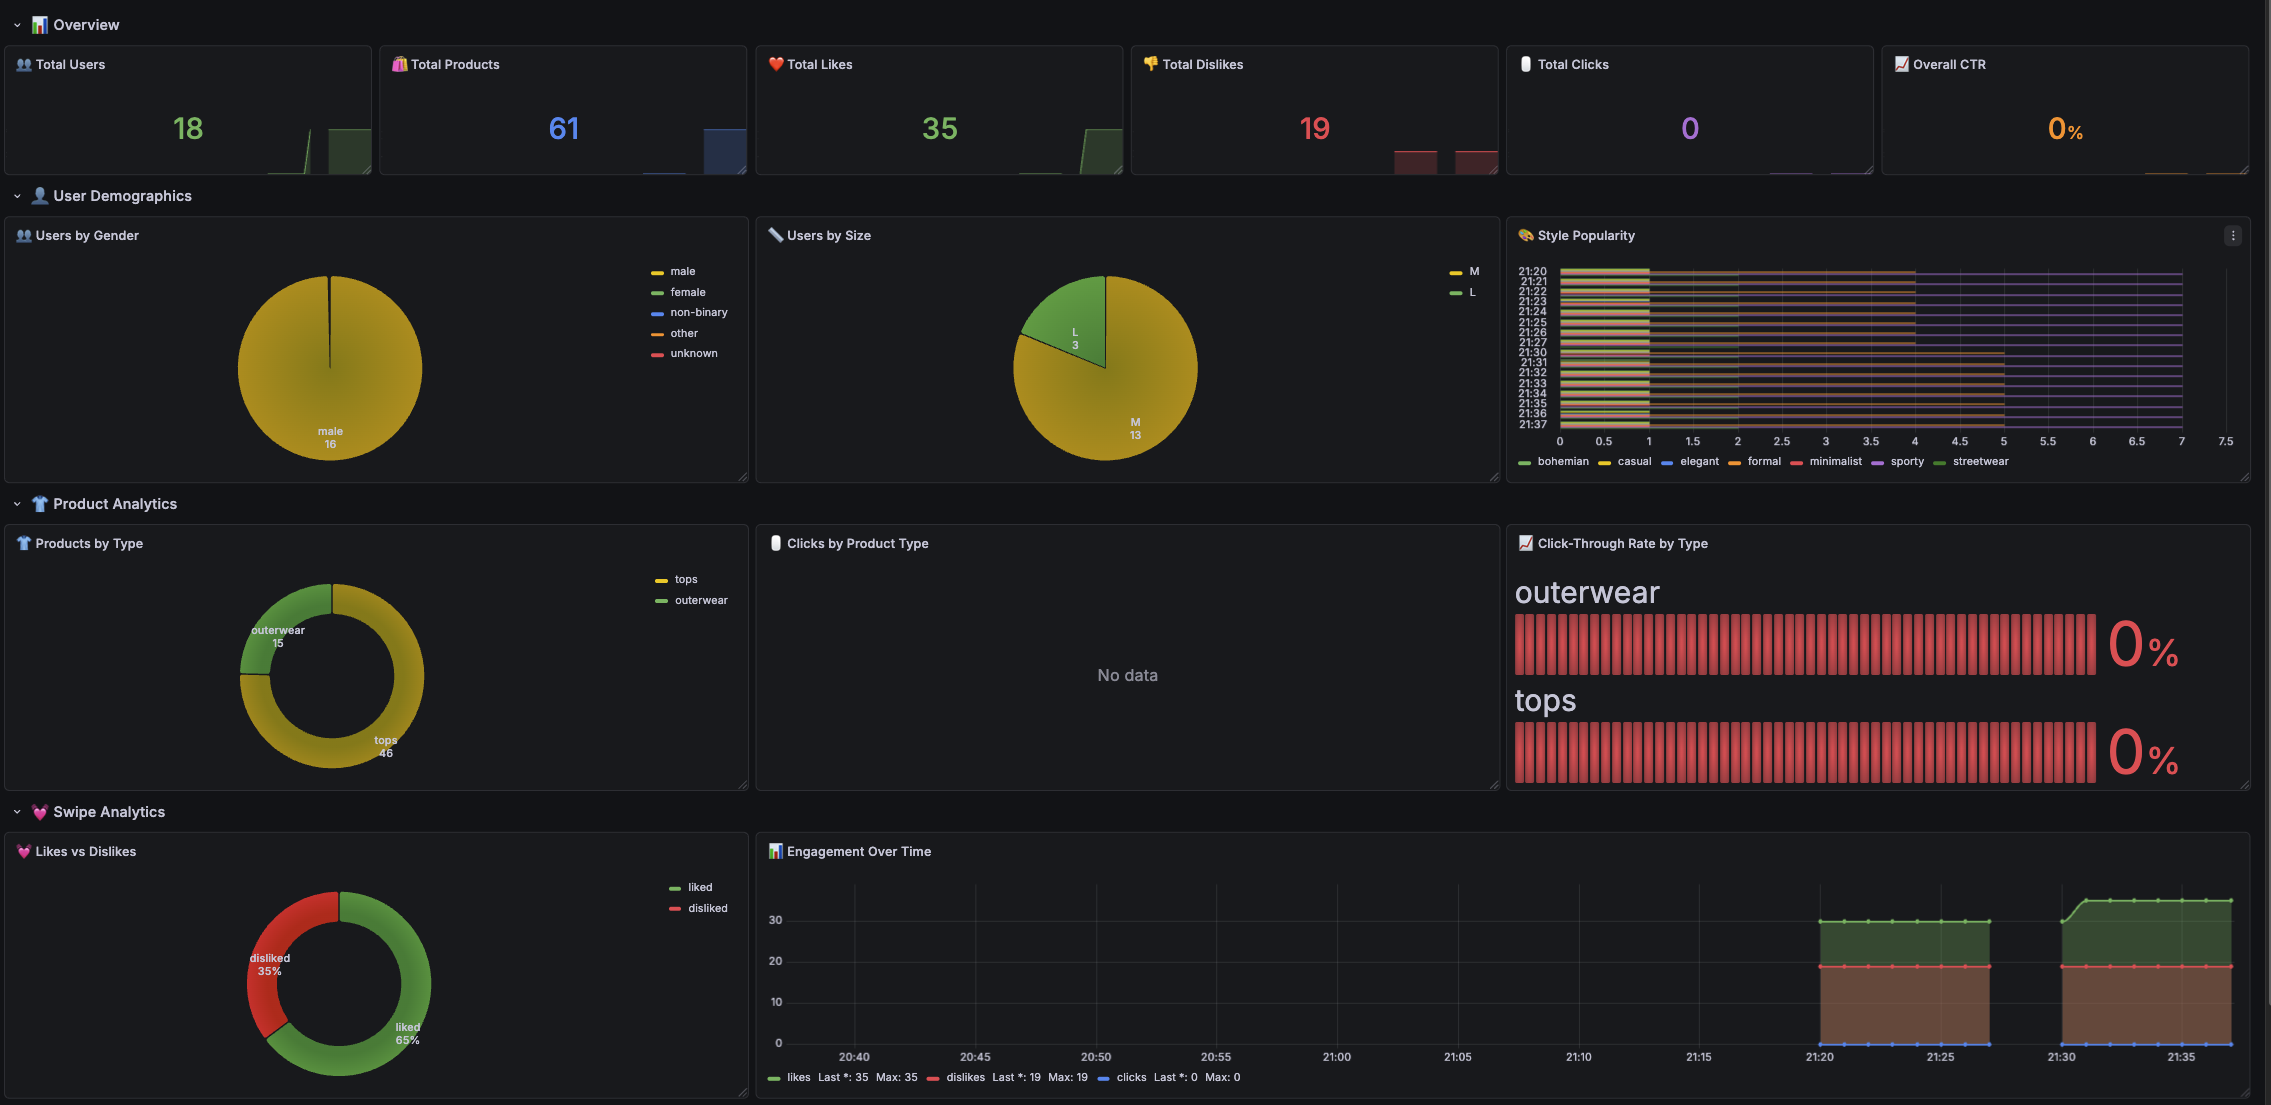The height and width of the screenshot is (1105, 2271).
Task: Toggle female series in gender legend
Action: click(x=687, y=293)
